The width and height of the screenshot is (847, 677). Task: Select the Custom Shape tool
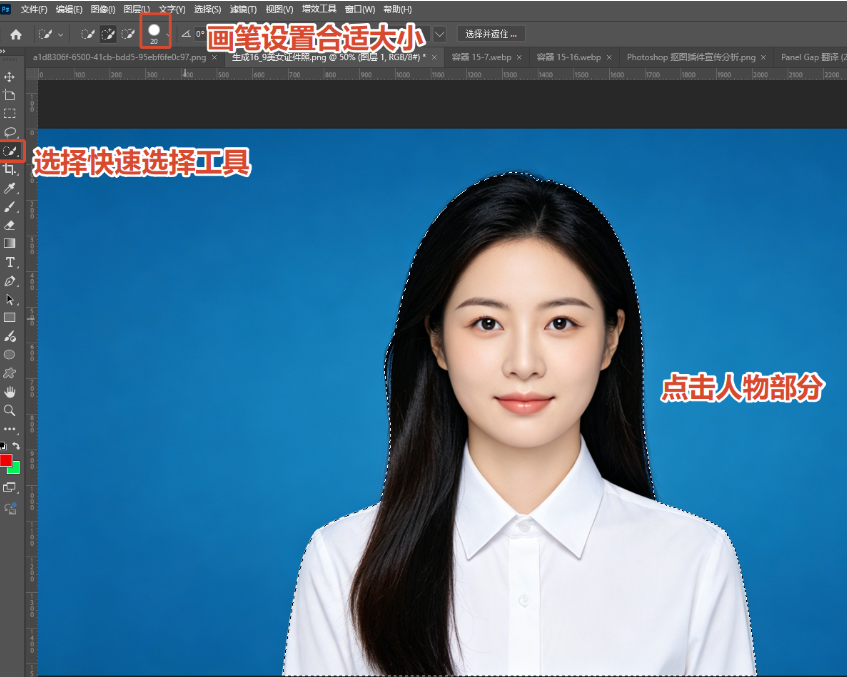10,373
